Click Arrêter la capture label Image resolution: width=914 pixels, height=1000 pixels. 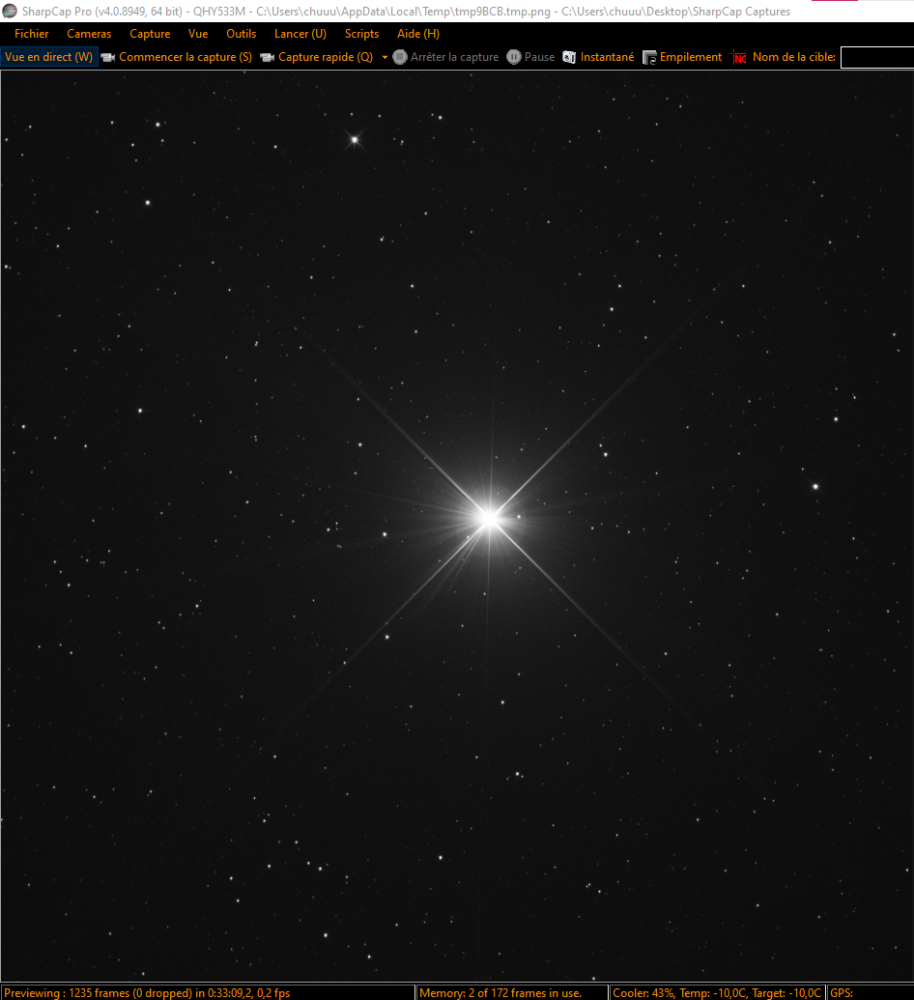[455, 57]
